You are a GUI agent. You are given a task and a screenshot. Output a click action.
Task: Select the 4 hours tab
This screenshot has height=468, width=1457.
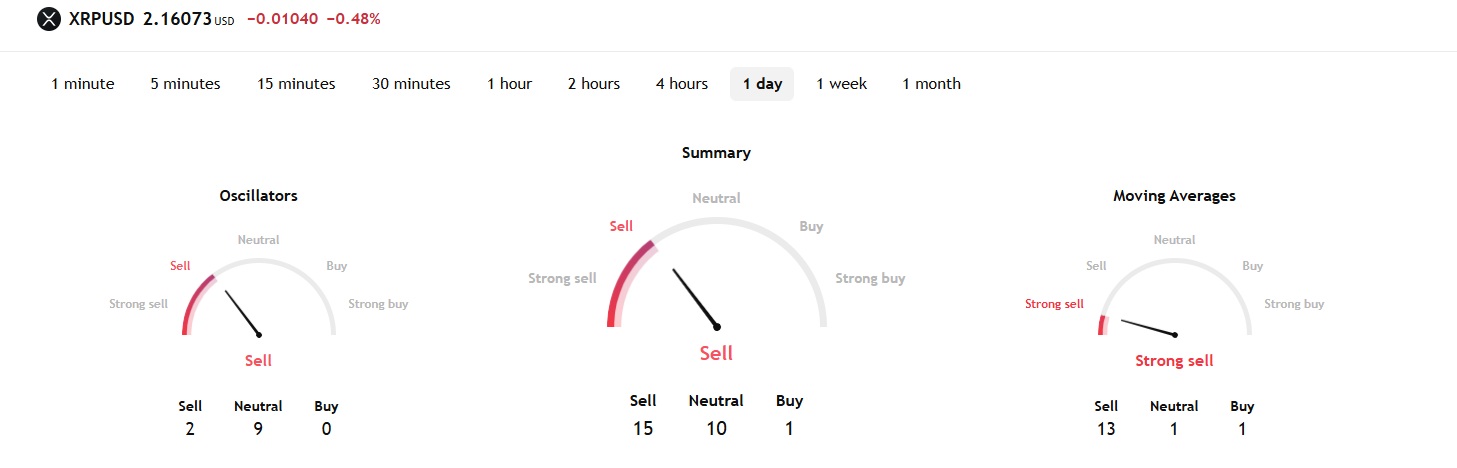pyautogui.click(x=682, y=84)
